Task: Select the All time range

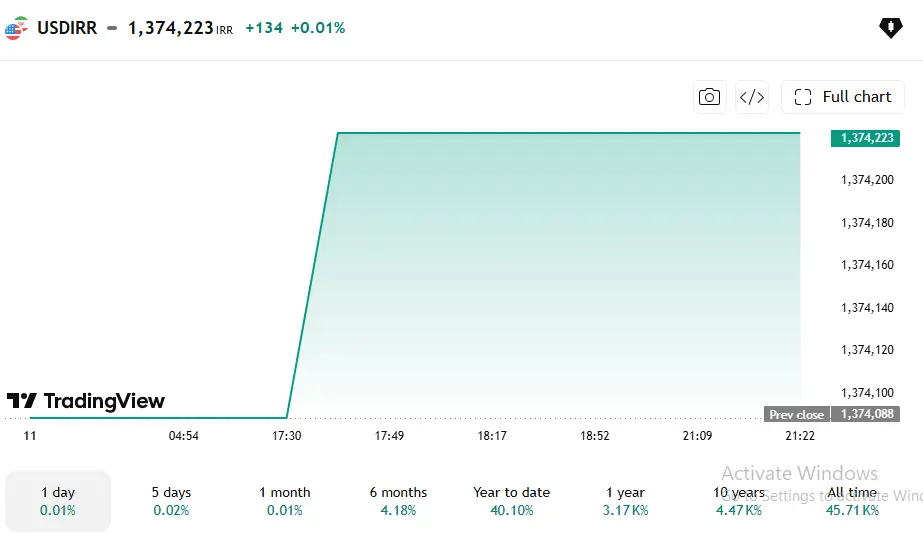Action: coord(852,501)
